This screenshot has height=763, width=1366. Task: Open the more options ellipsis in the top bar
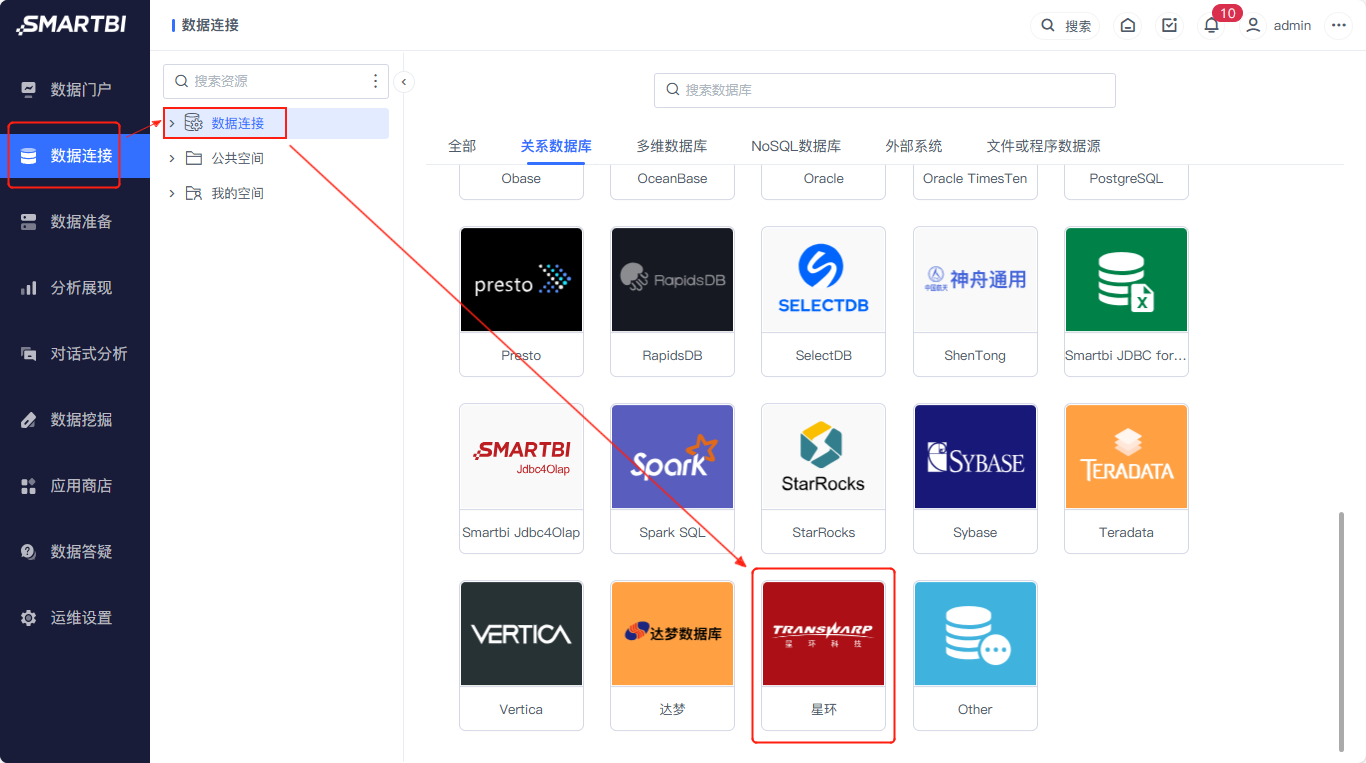click(1339, 26)
